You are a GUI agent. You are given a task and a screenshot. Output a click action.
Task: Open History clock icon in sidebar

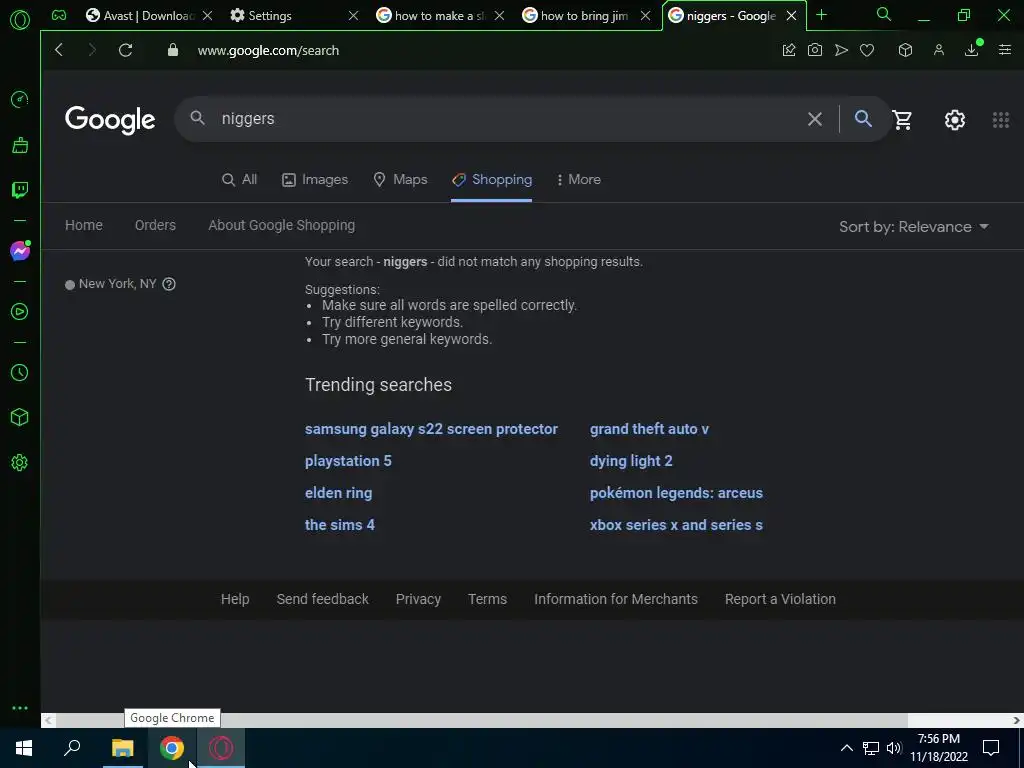tap(20, 372)
